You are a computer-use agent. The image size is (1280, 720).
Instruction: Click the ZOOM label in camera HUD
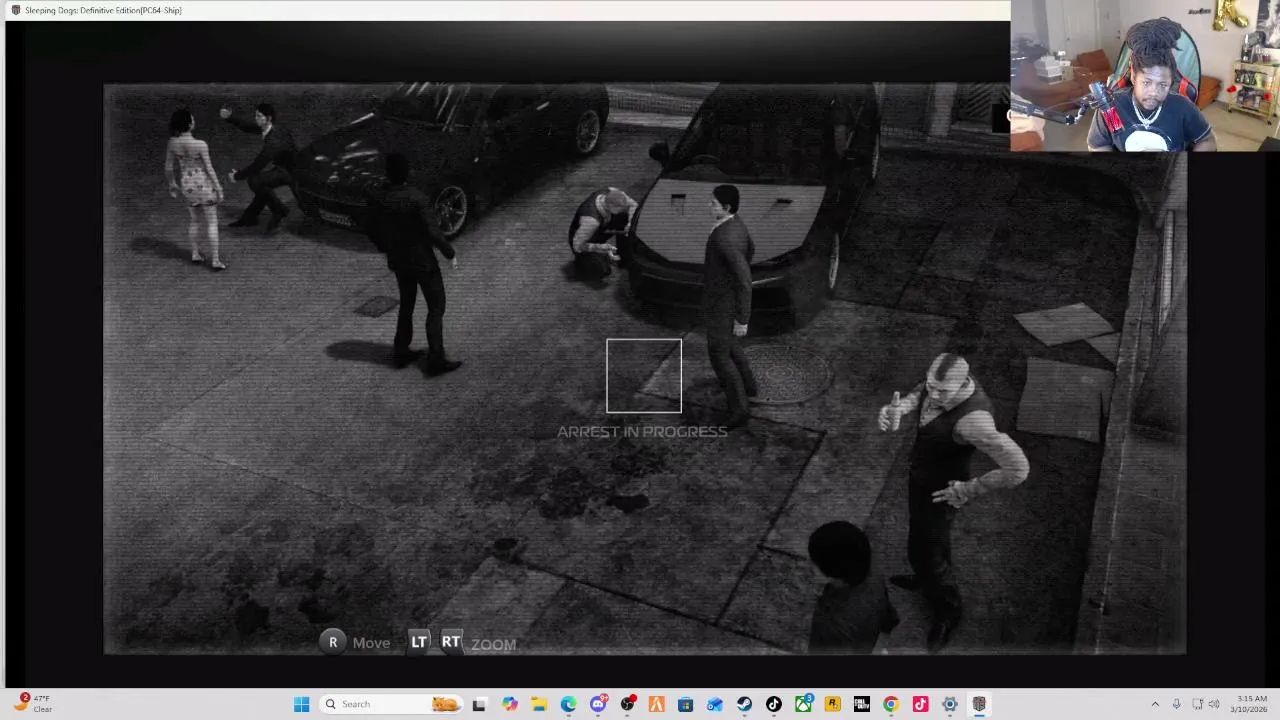coord(493,644)
